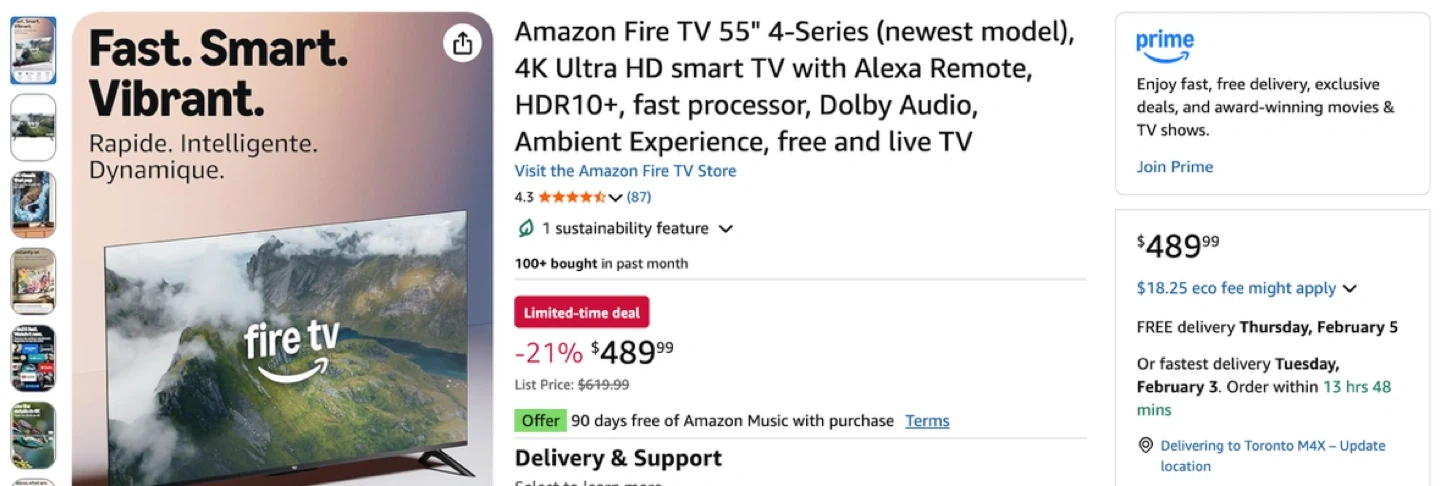Expand the sustainability feature dropdown
The height and width of the screenshot is (486, 1440).
726,228
